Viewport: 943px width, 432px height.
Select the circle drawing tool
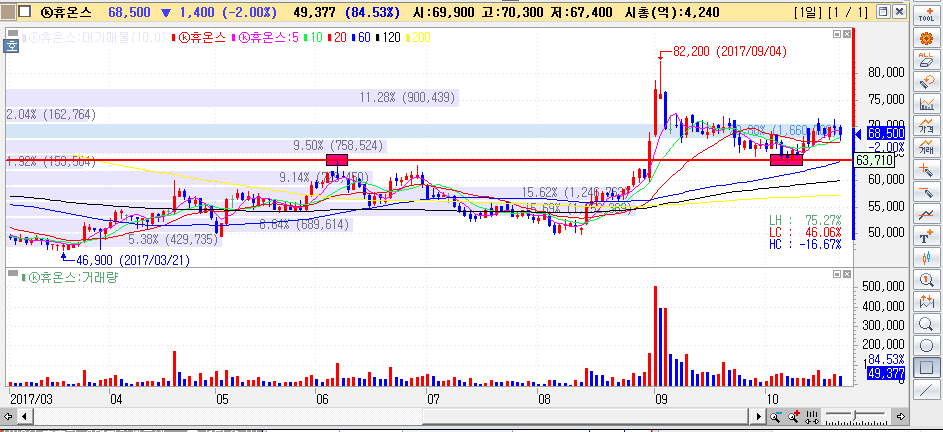[x=926, y=345]
